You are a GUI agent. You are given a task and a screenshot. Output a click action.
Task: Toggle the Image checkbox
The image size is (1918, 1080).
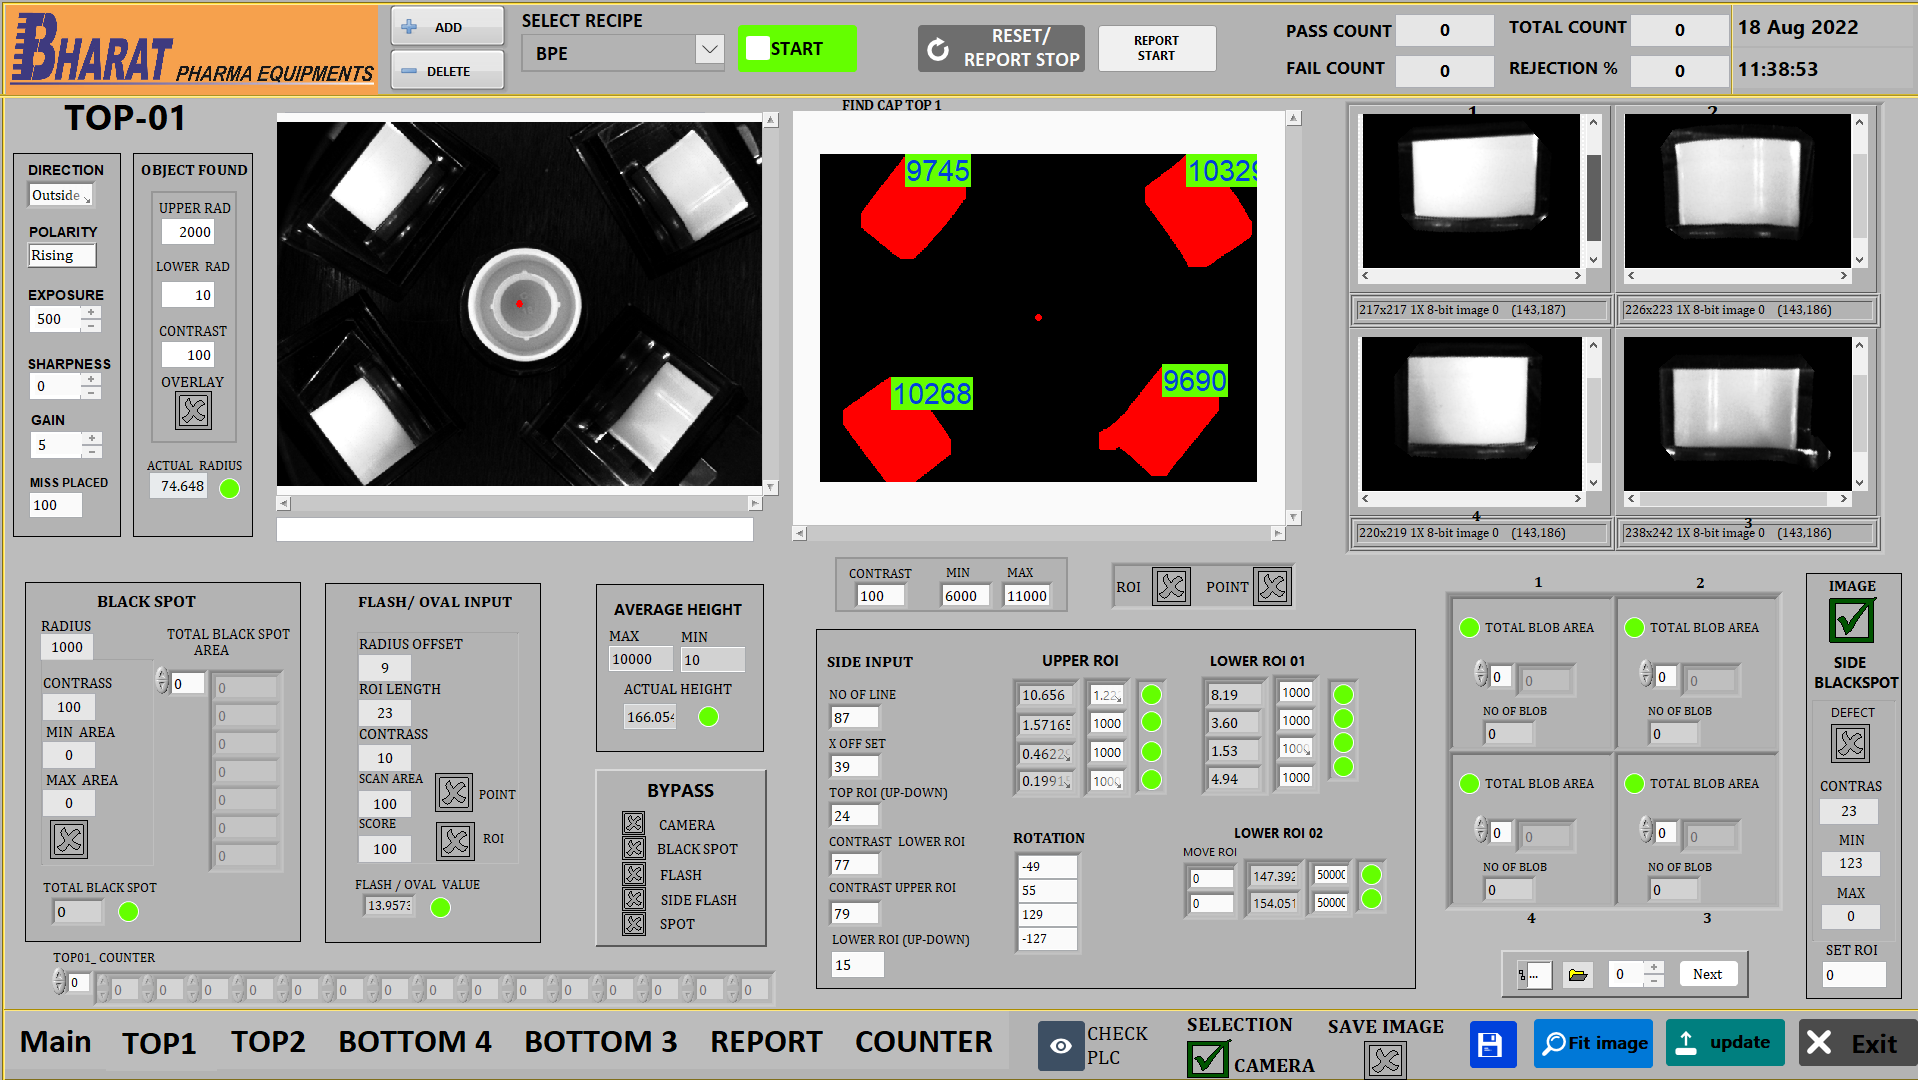click(1851, 621)
